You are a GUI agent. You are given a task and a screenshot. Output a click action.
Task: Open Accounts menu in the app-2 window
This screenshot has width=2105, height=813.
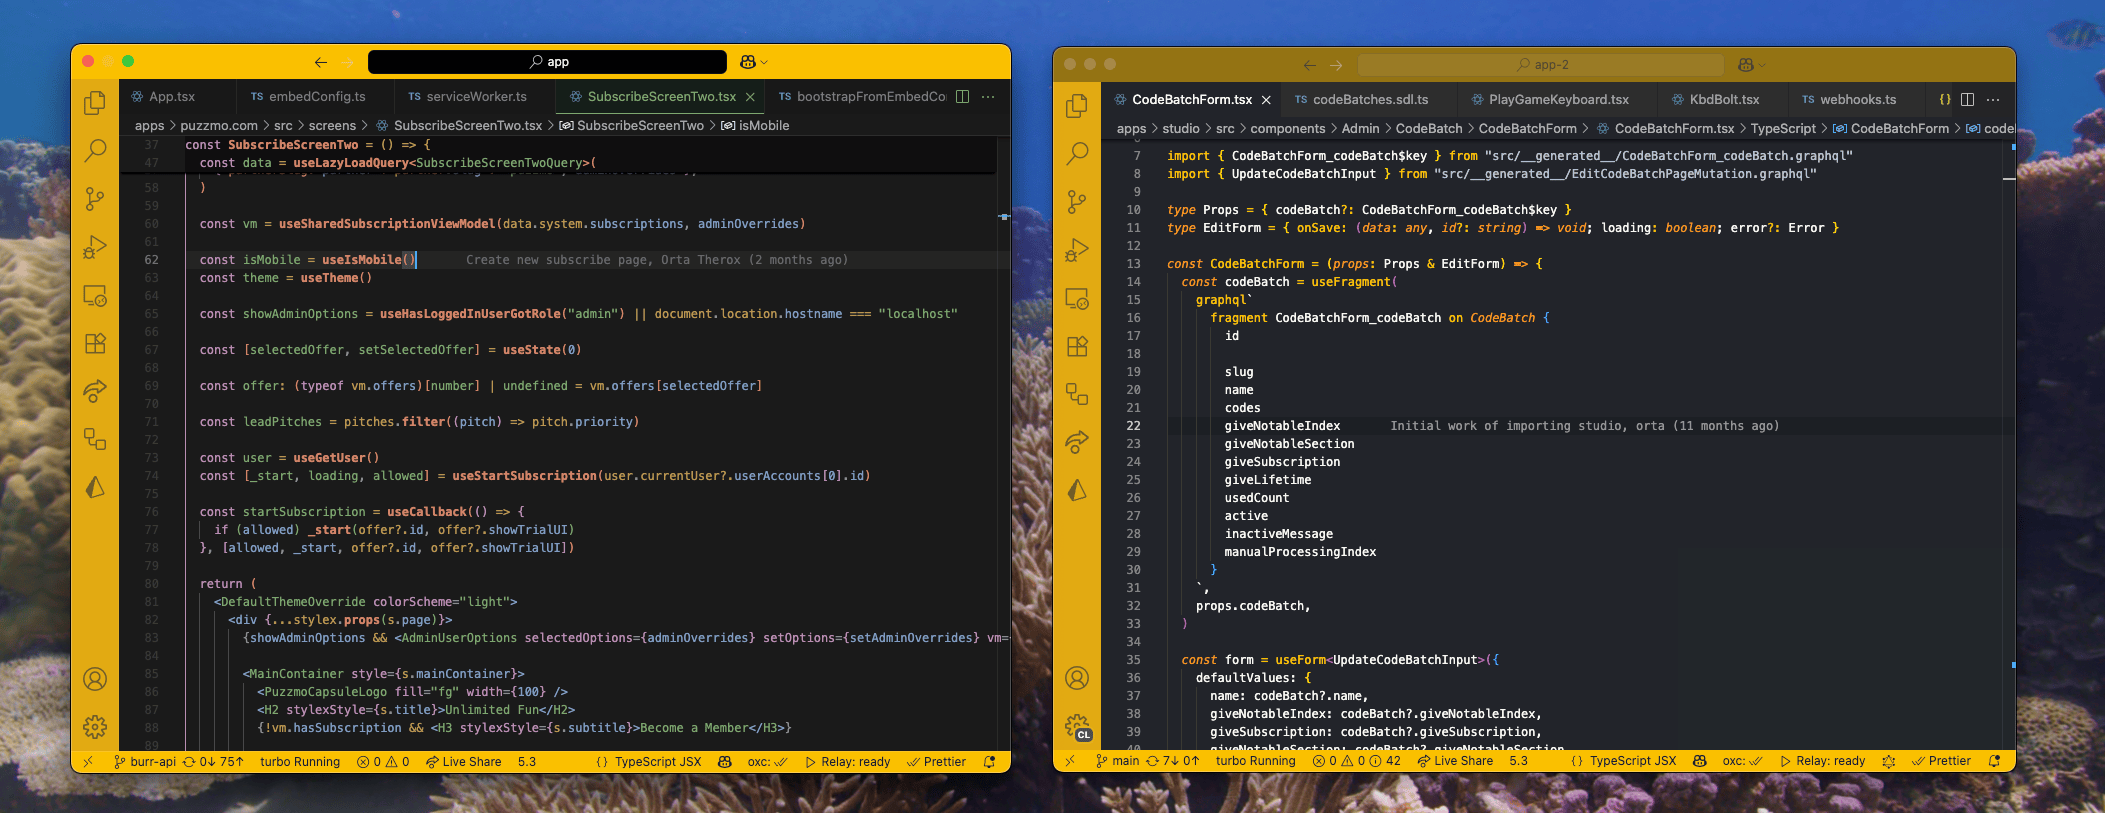[1077, 678]
